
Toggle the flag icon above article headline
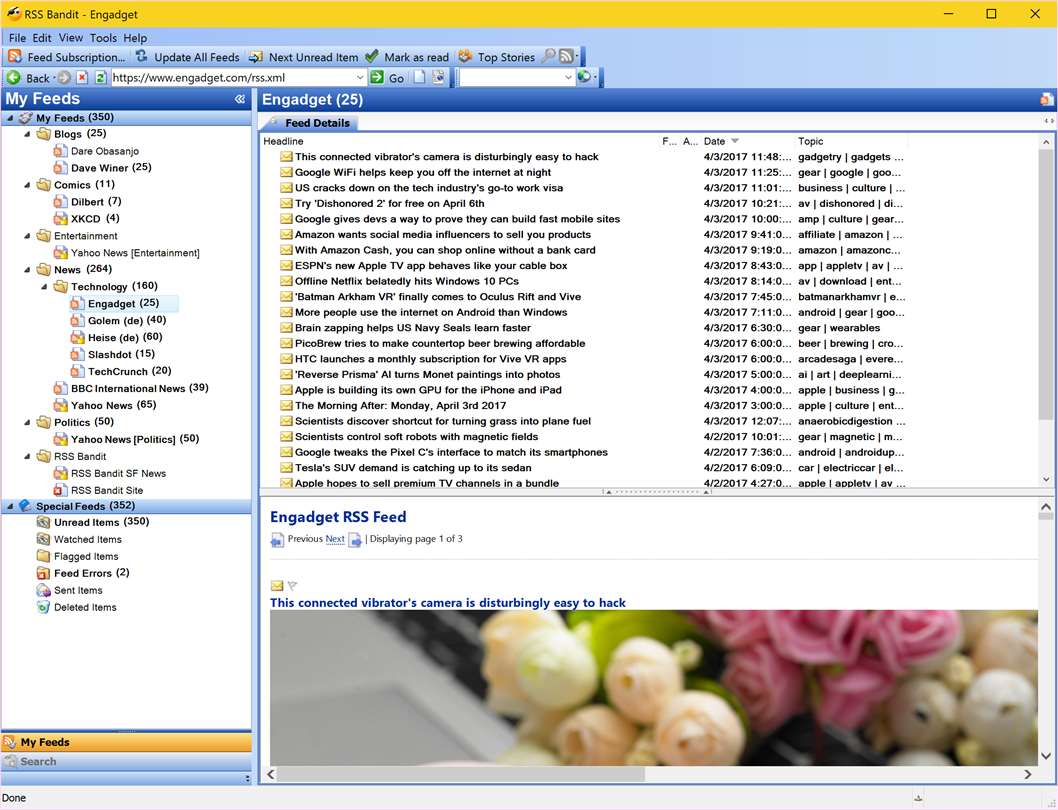click(292, 586)
